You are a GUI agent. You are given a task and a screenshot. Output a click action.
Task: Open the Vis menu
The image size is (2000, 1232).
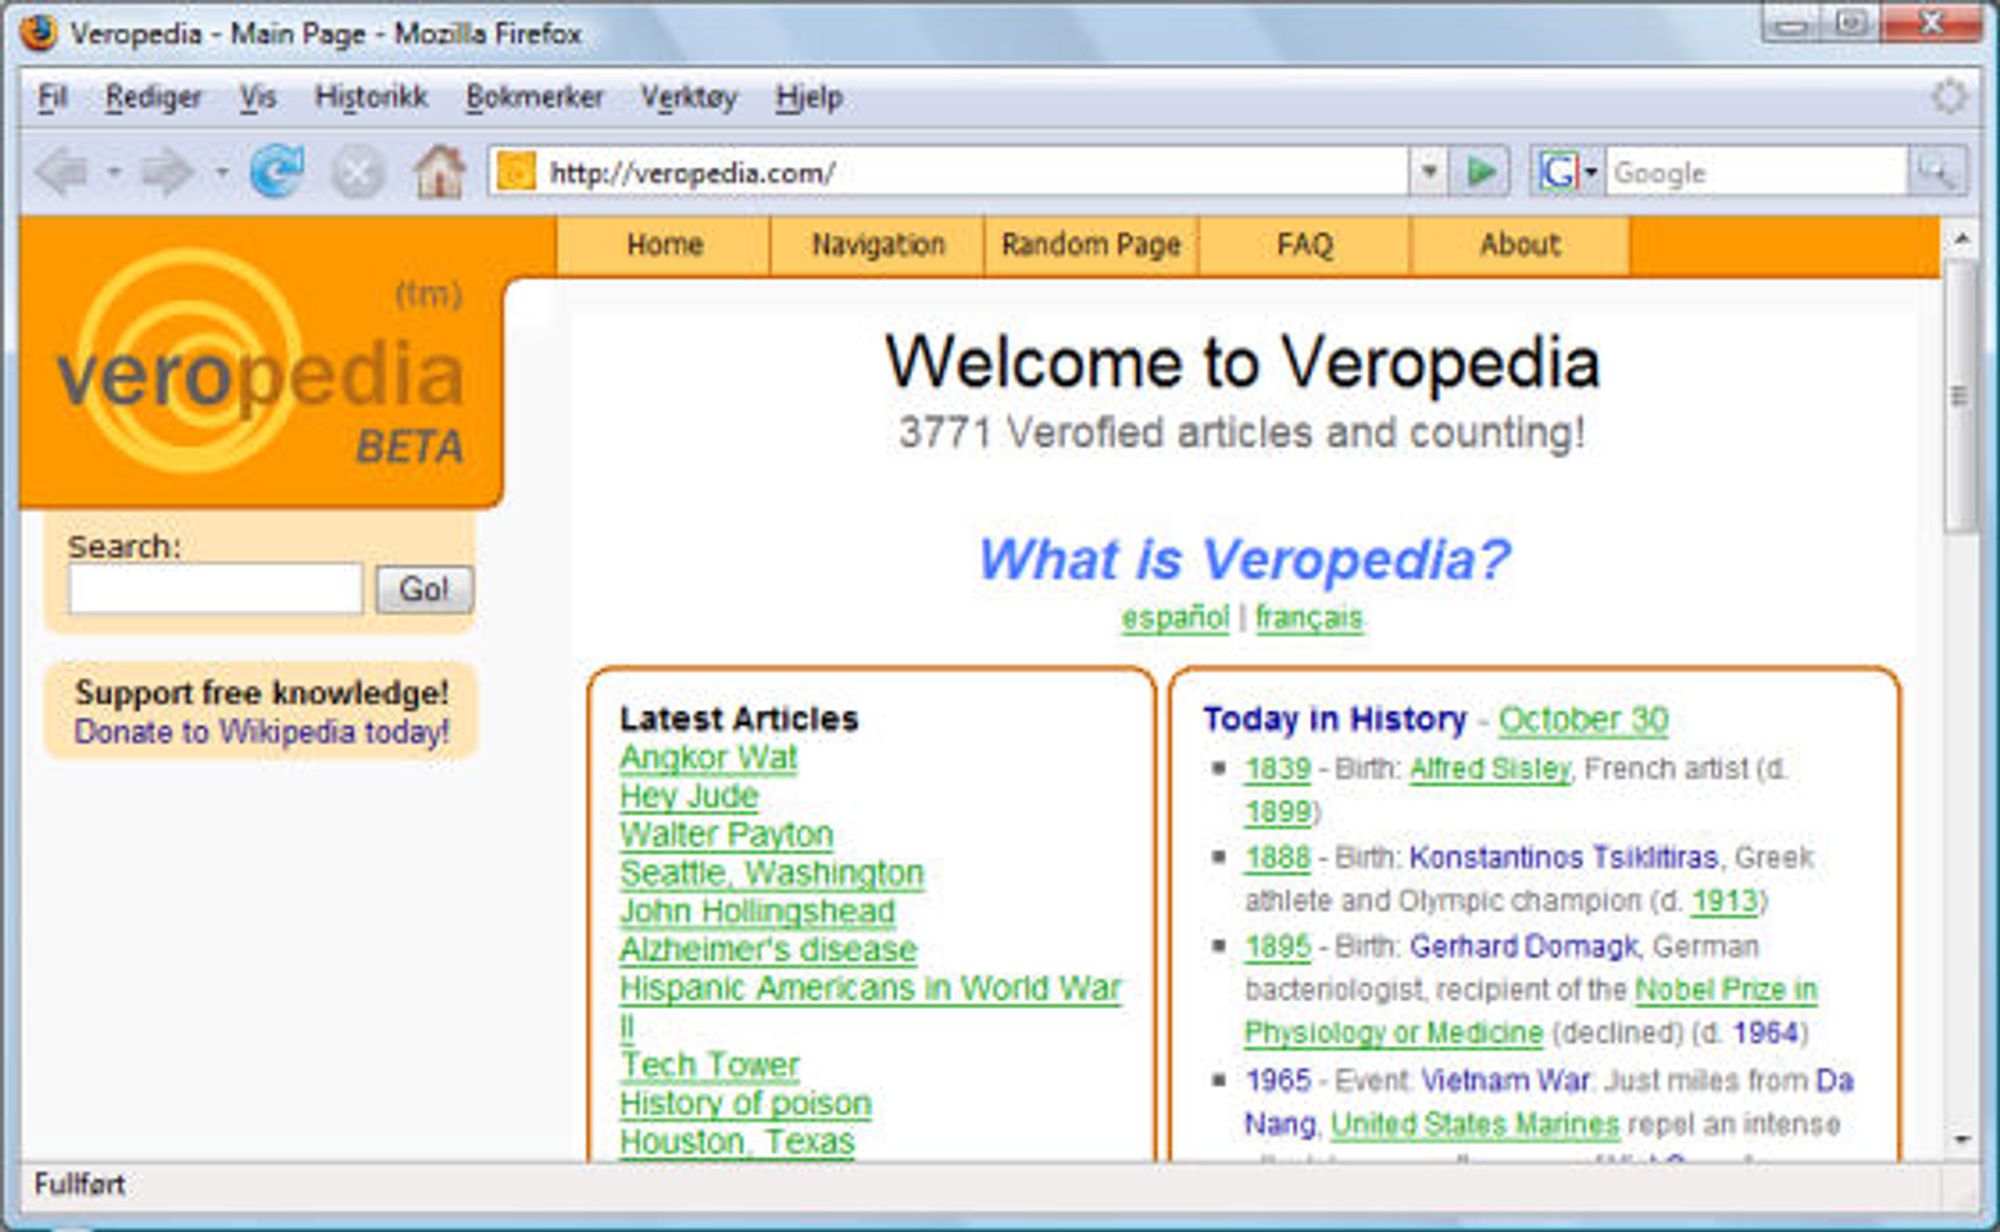click(x=257, y=97)
